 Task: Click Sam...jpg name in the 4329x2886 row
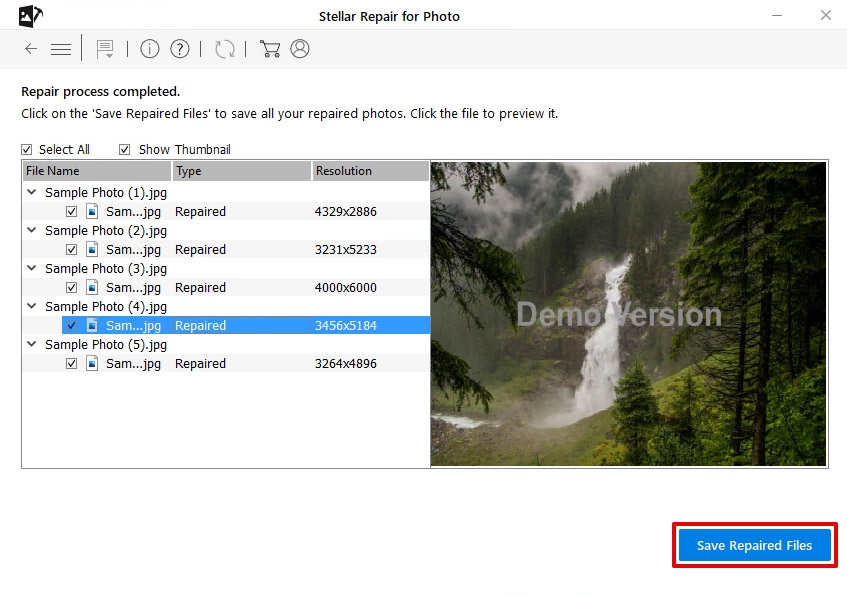133,212
